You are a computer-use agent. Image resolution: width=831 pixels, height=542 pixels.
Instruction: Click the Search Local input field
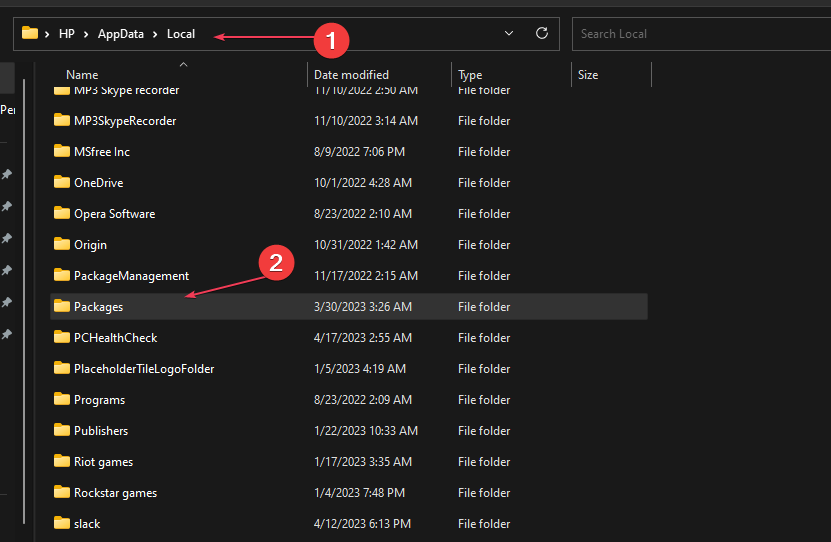[x=701, y=34]
